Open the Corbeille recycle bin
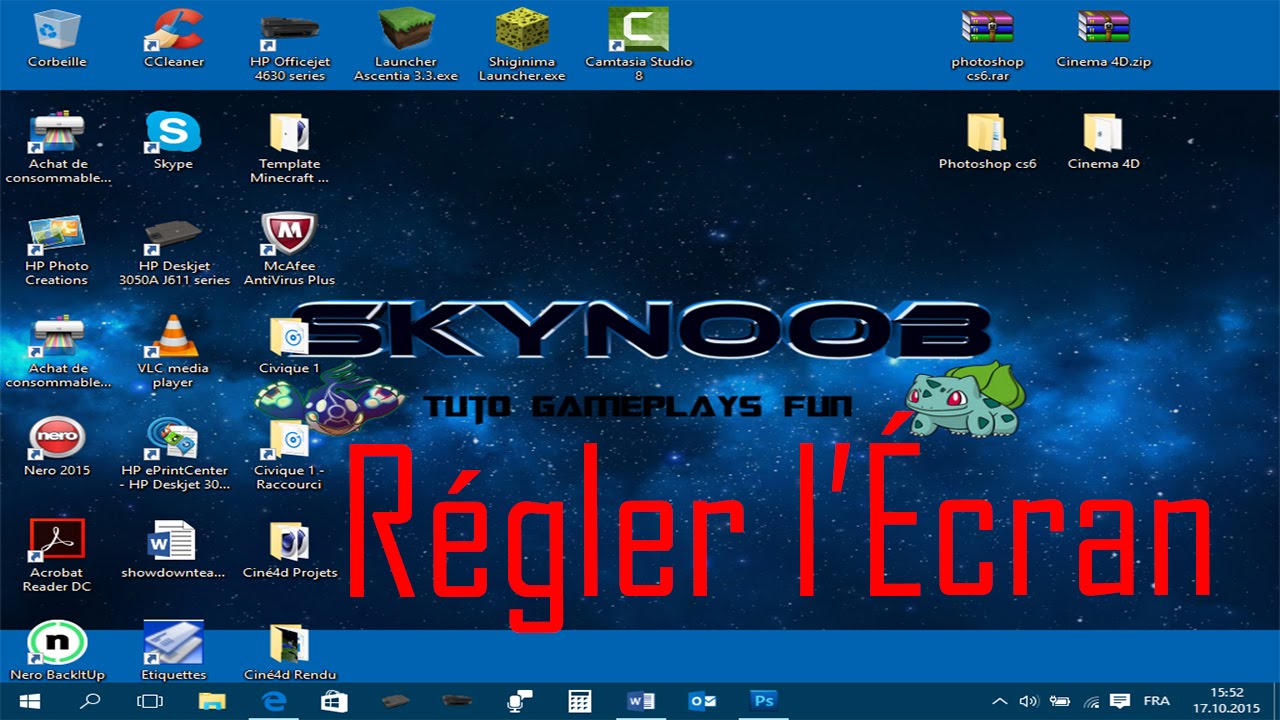Viewport: 1280px width, 720px height. point(57,38)
